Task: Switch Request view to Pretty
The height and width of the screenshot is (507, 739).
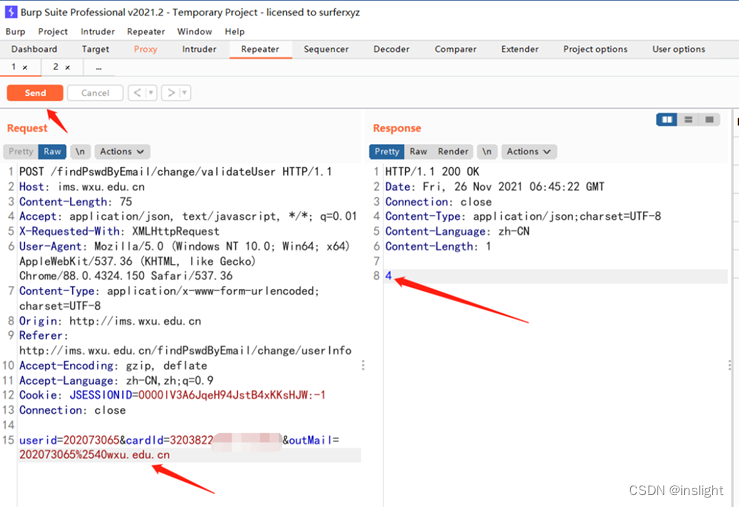Action: (21, 151)
